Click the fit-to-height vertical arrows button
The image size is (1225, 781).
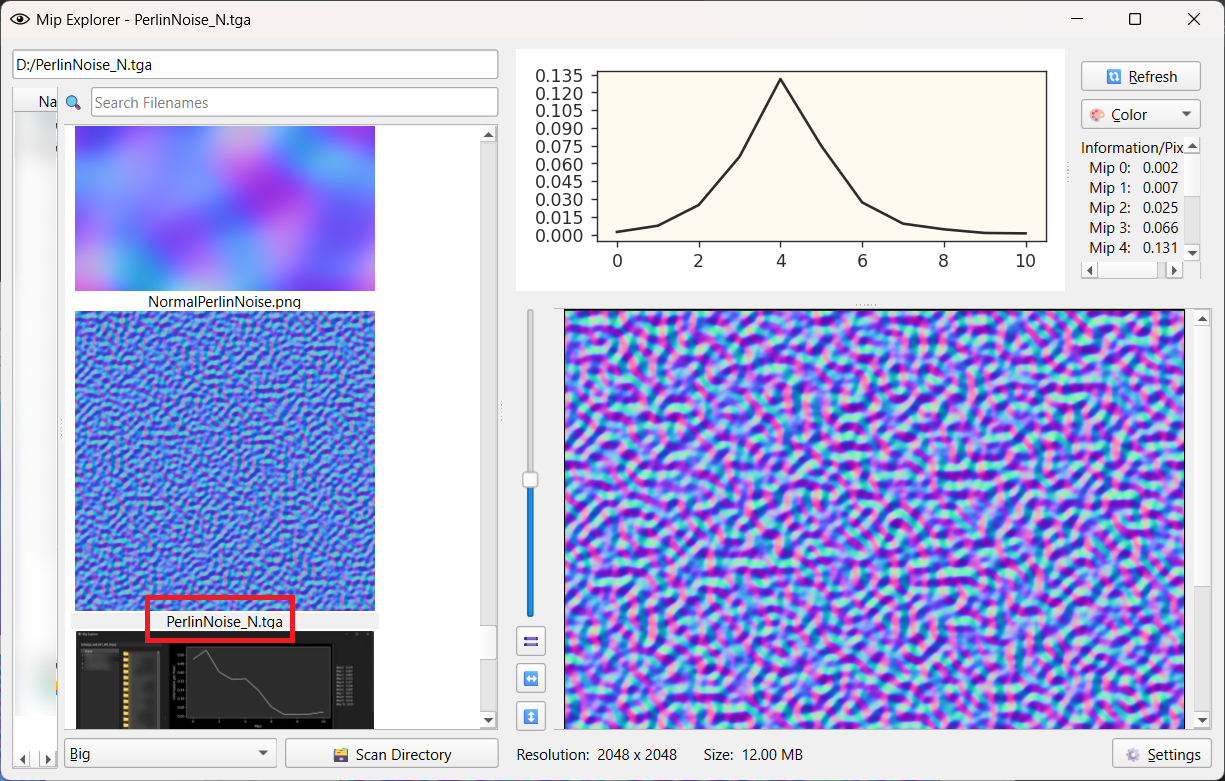[531, 716]
